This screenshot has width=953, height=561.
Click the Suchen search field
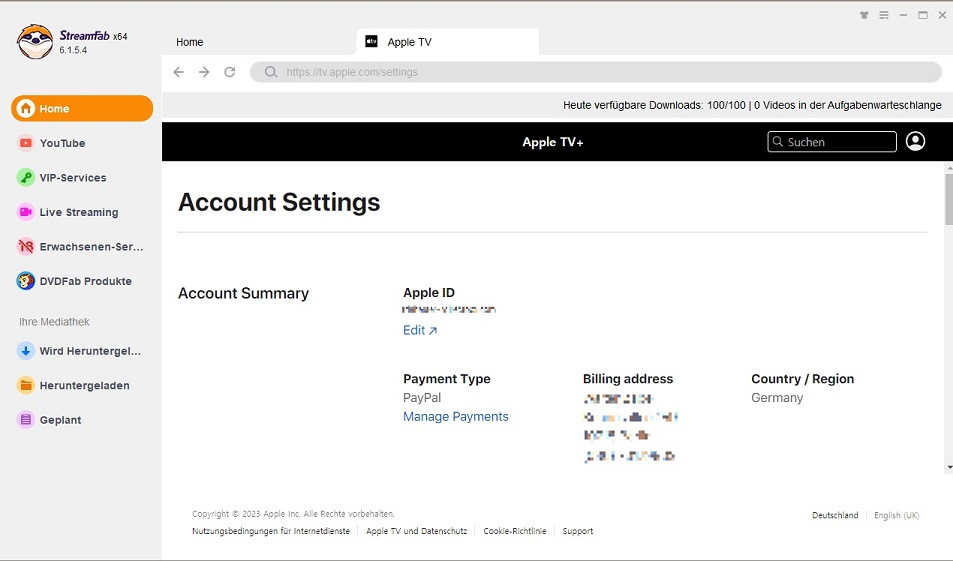coord(832,142)
